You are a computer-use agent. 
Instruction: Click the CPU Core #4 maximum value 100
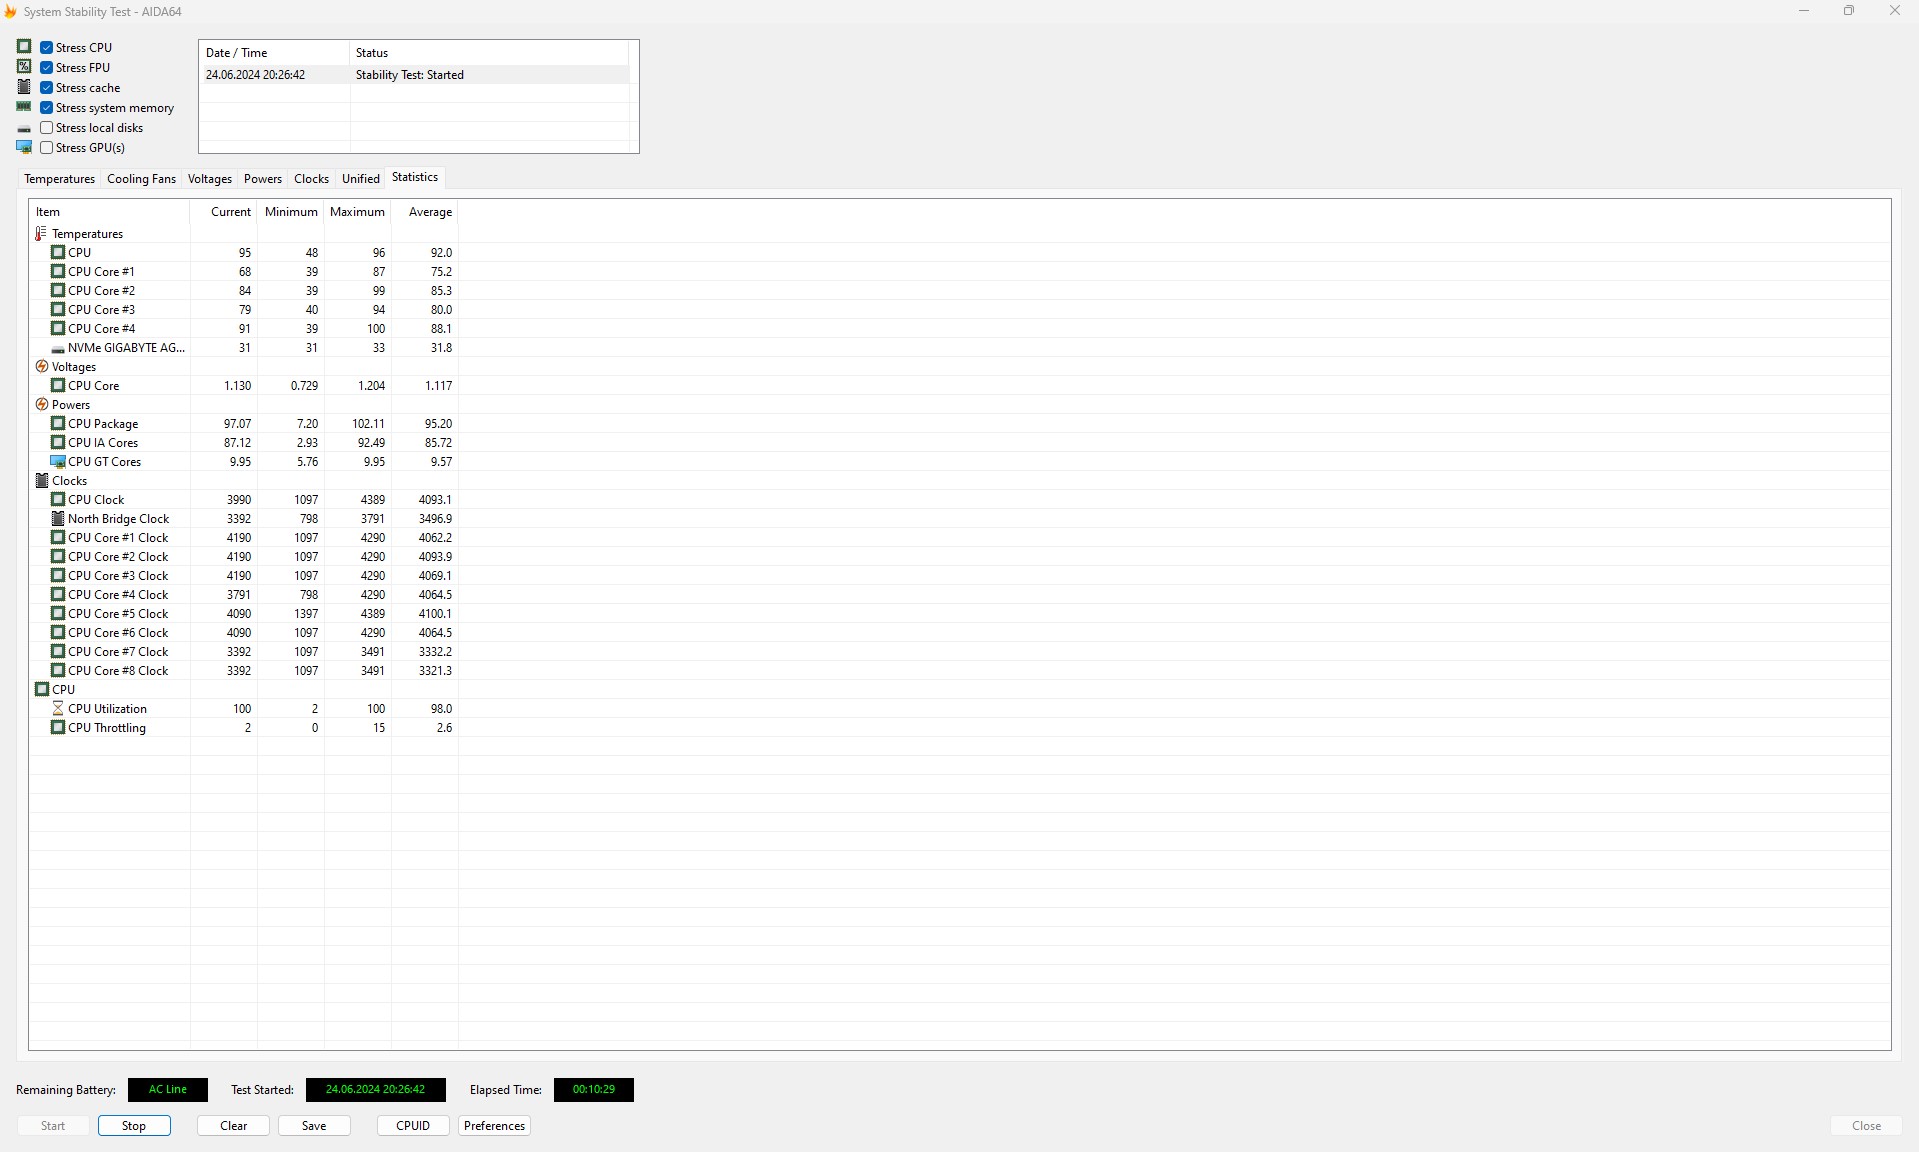click(x=375, y=329)
